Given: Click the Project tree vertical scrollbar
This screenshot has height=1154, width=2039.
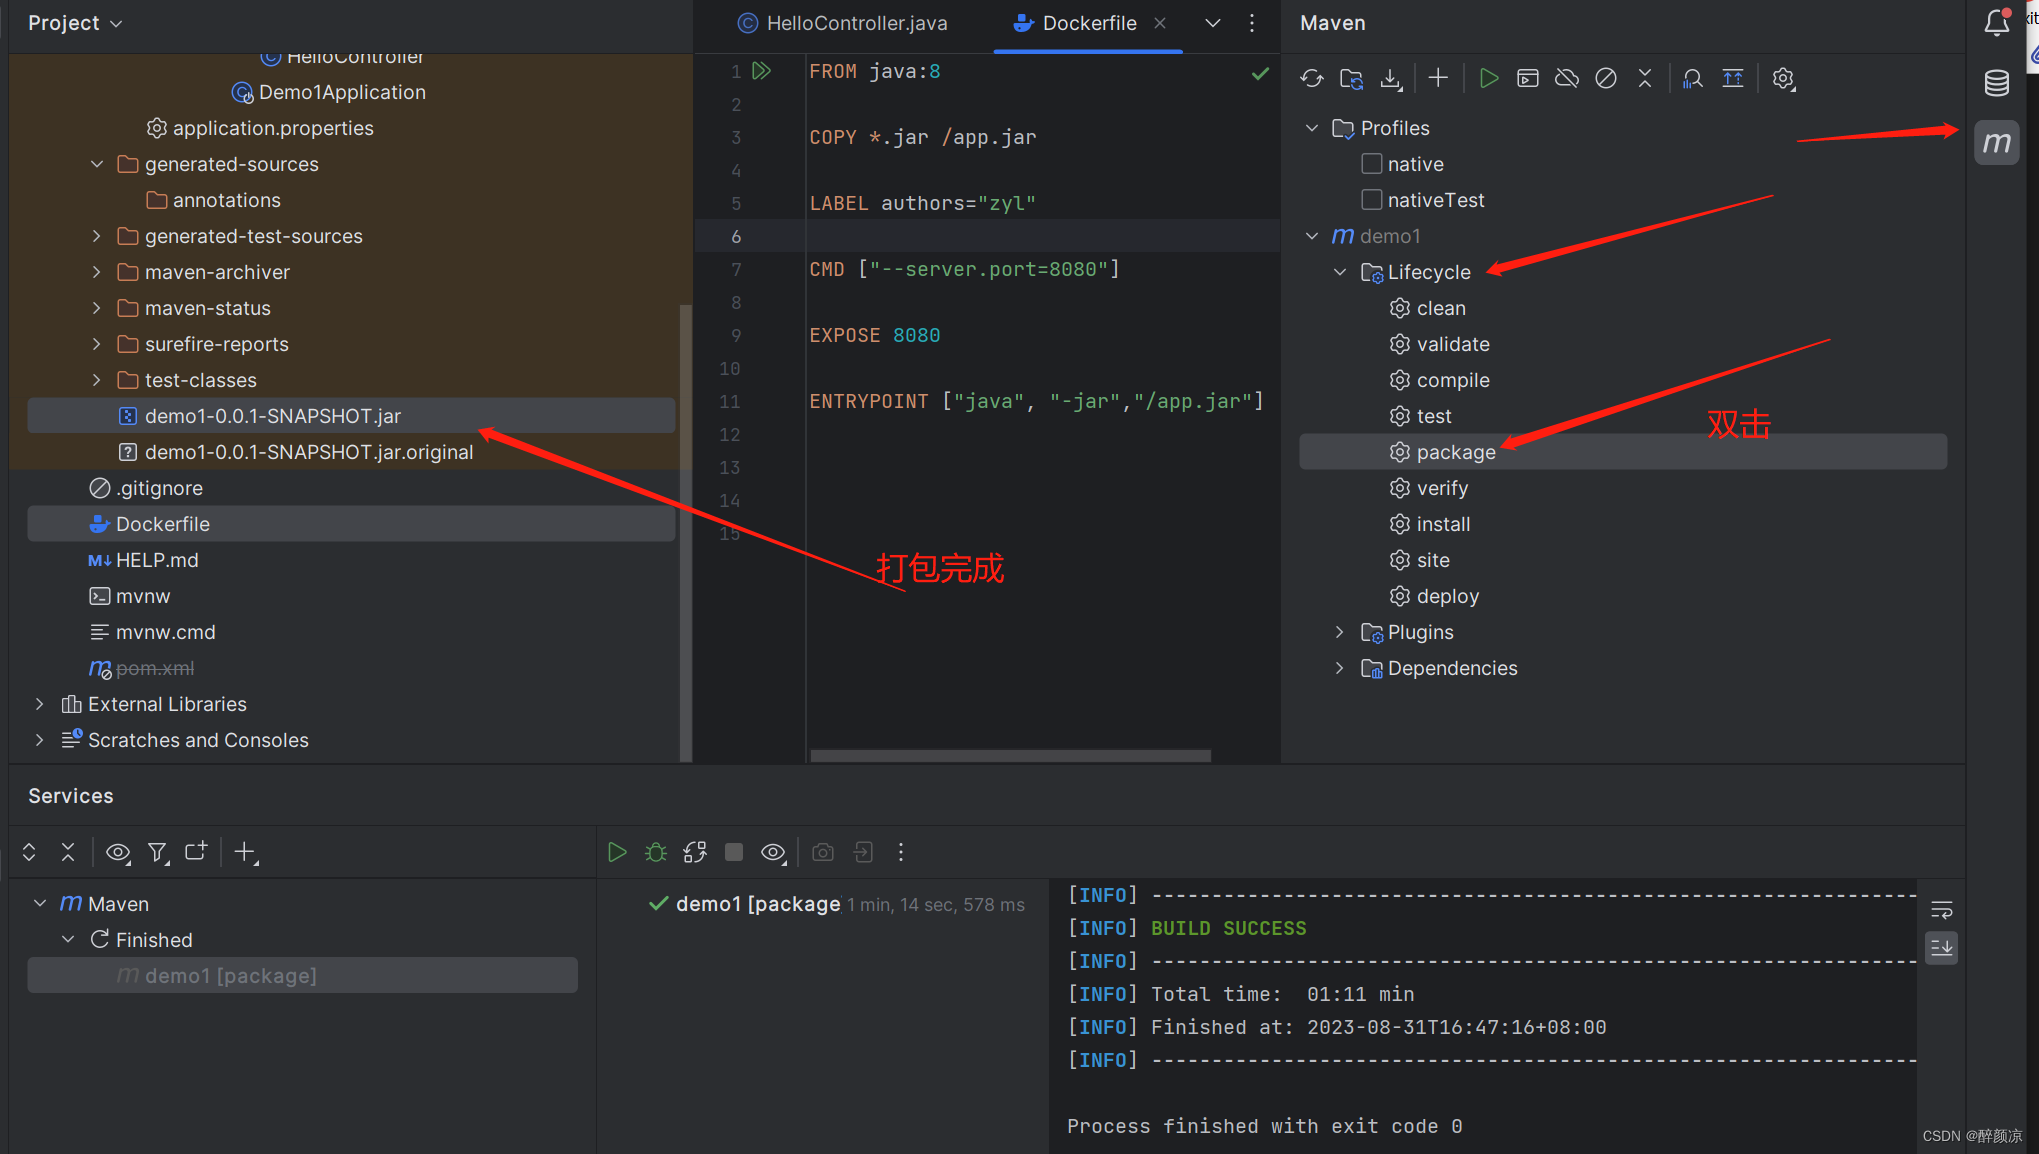Looking at the screenshot, I should (685, 533).
